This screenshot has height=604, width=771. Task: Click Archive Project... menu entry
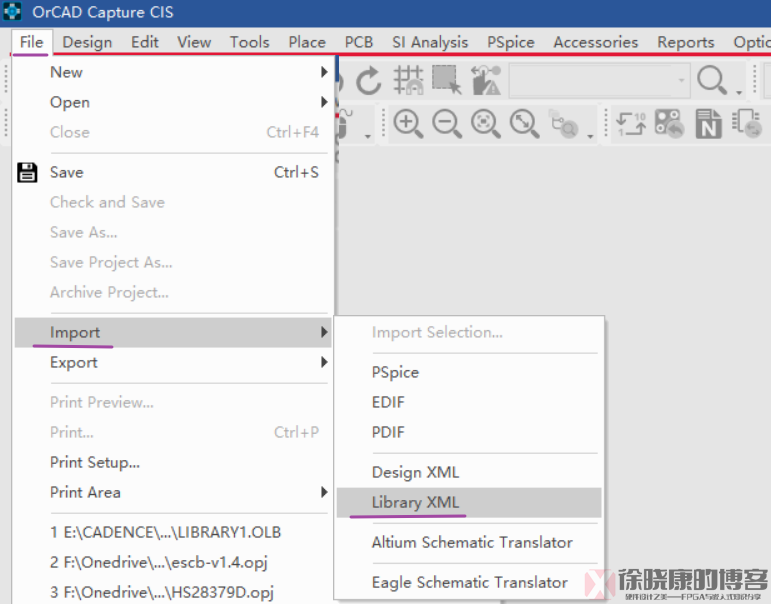(x=173, y=293)
